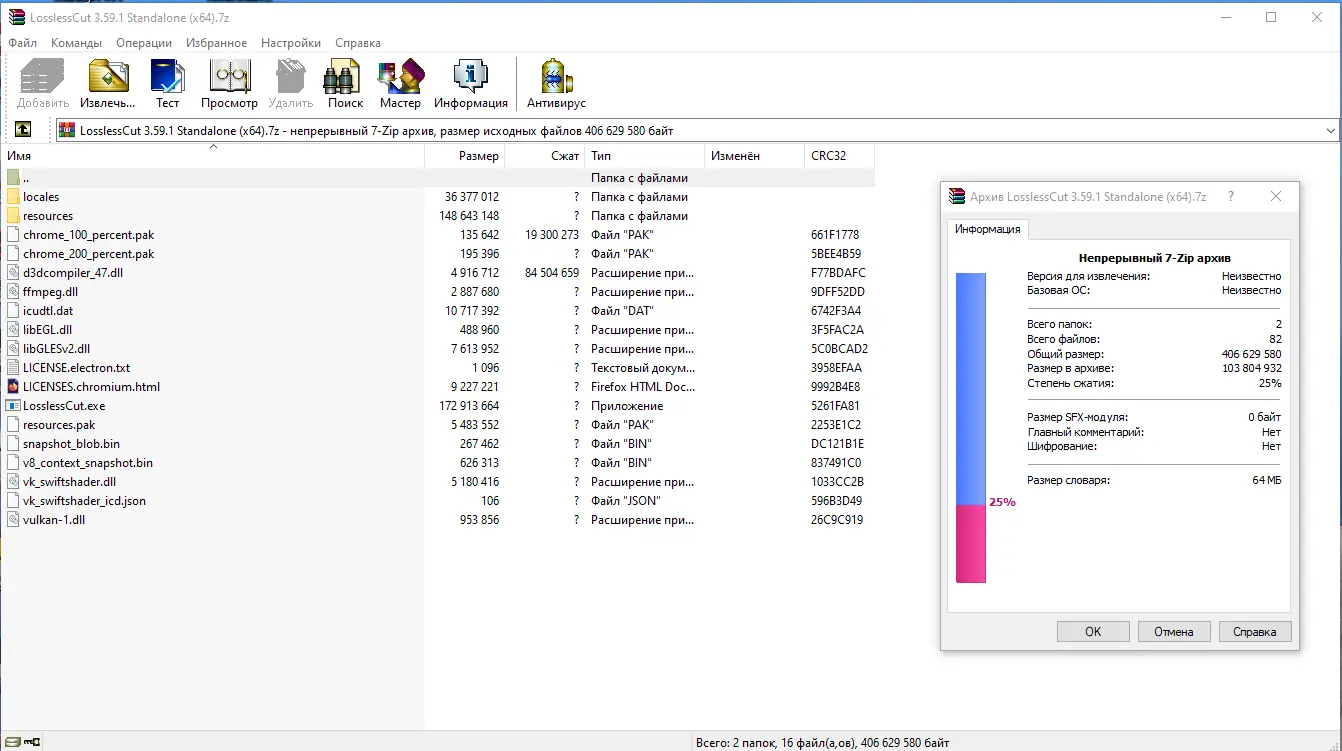Select the locales folder icon
Image resolution: width=1342 pixels, height=751 pixels.
click(13, 197)
